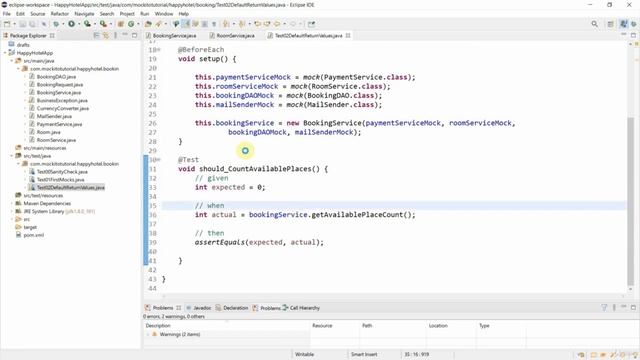Minimize the Package Explorer view
640x360 pixels.
[x=125, y=35]
